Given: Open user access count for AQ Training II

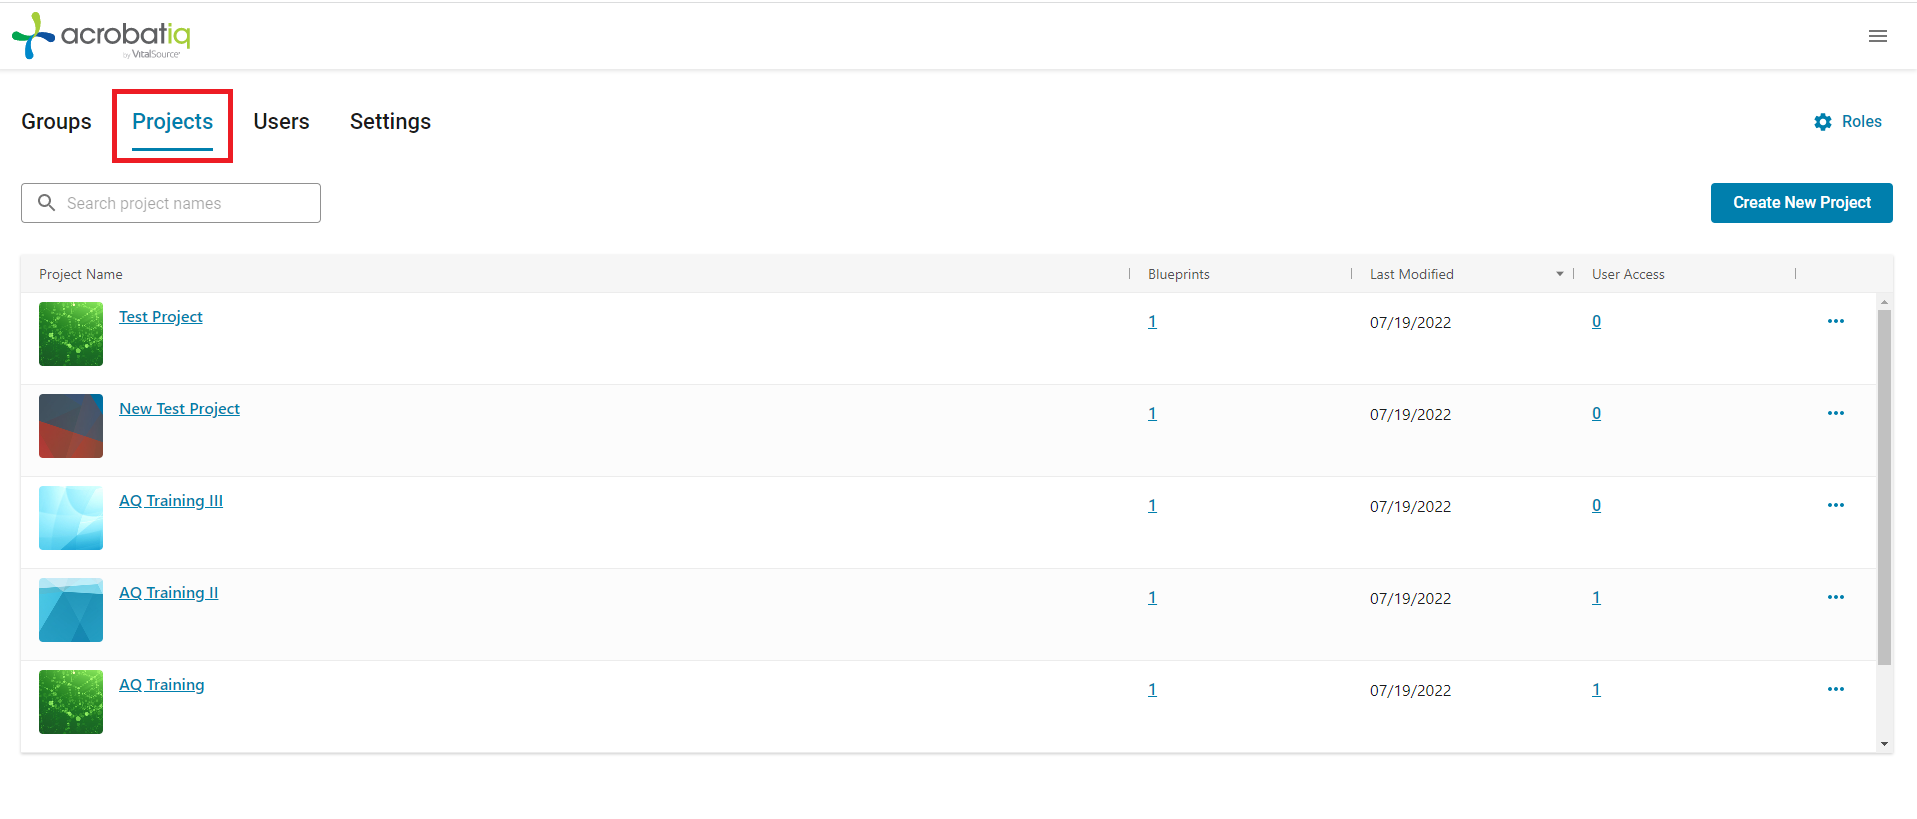Looking at the screenshot, I should pos(1596,598).
